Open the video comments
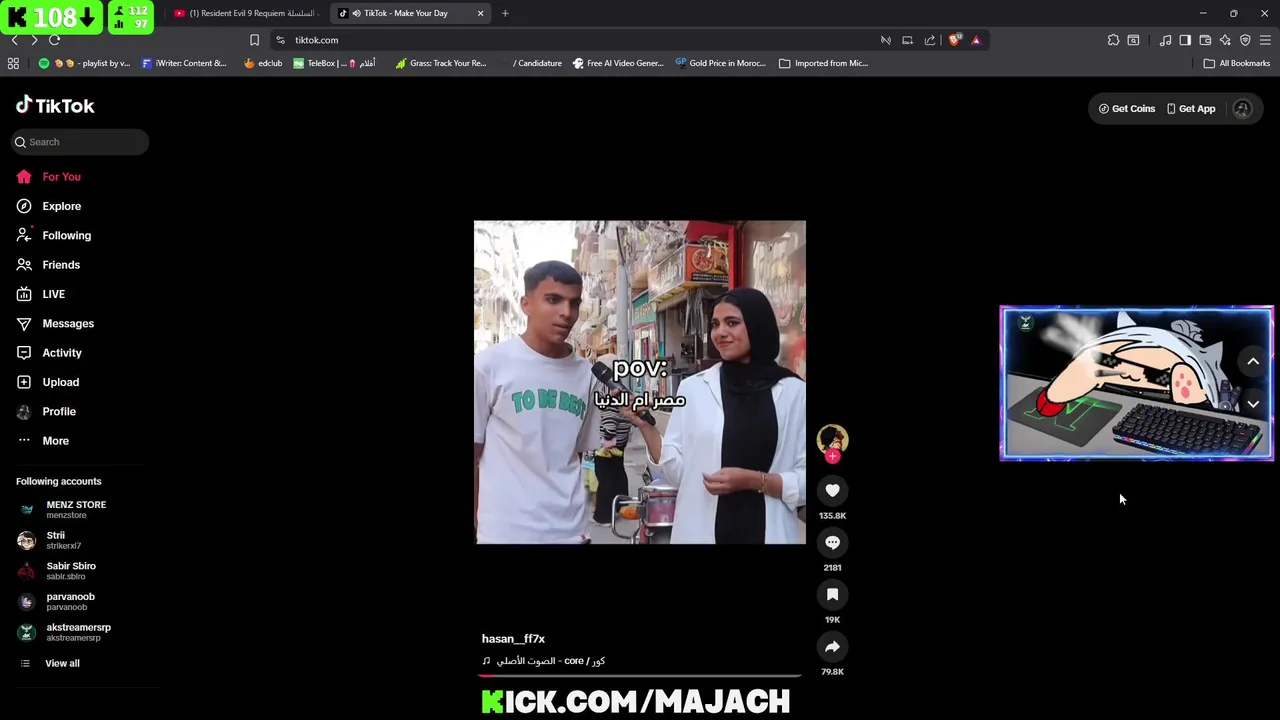The height and width of the screenshot is (720, 1280). (x=832, y=542)
